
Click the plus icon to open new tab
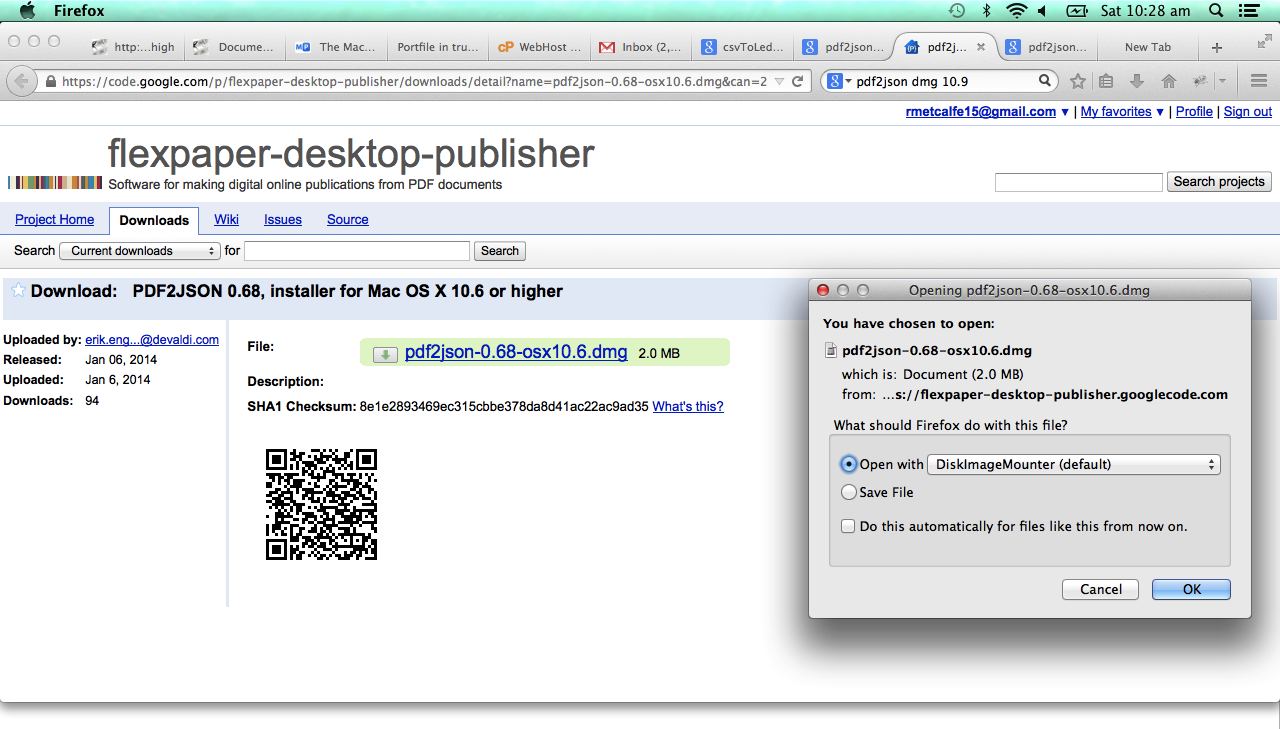click(x=1217, y=47)
